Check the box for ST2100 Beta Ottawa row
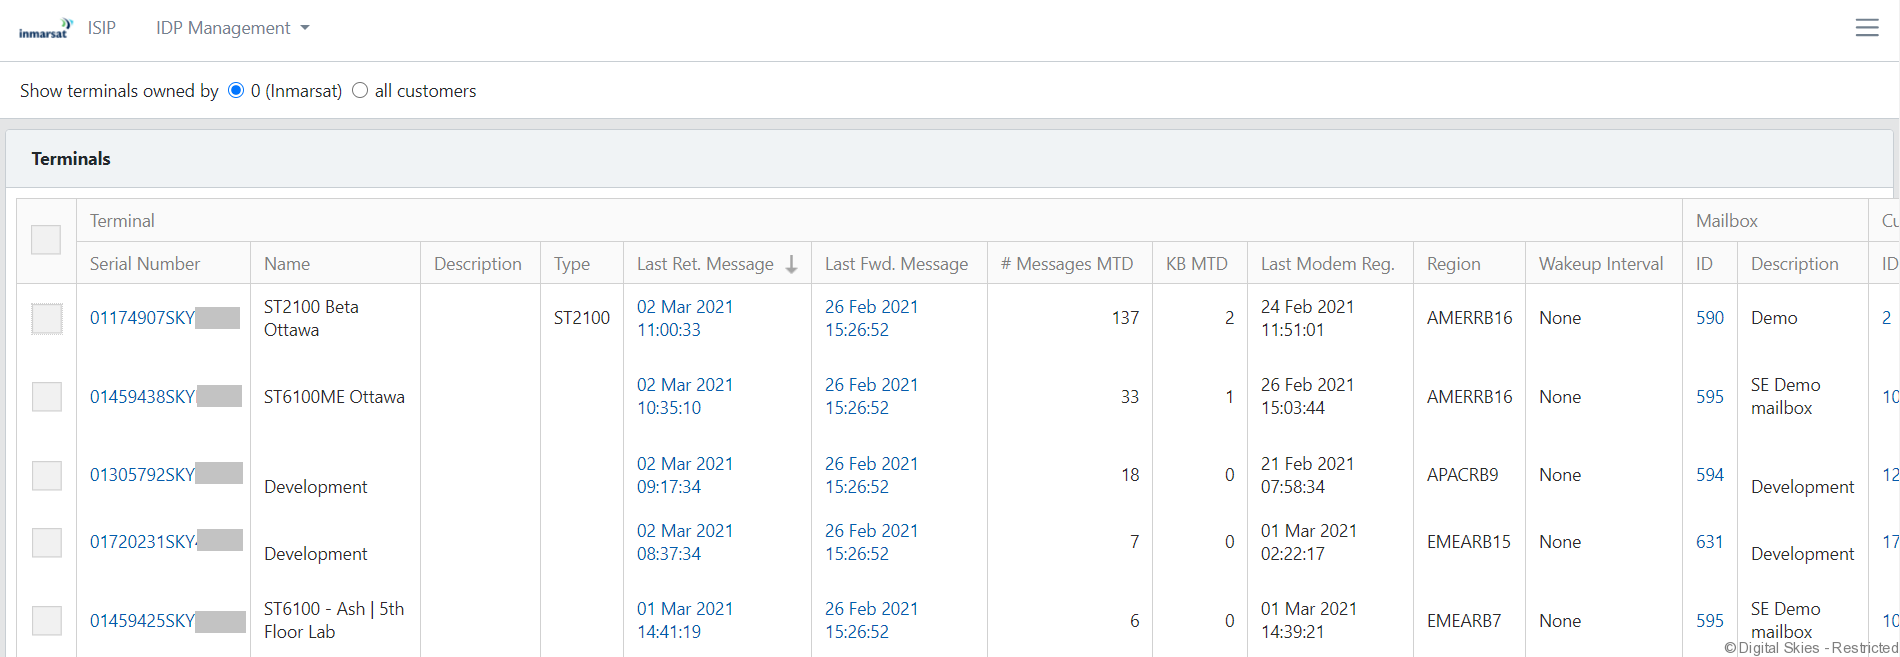 (47, 319)
